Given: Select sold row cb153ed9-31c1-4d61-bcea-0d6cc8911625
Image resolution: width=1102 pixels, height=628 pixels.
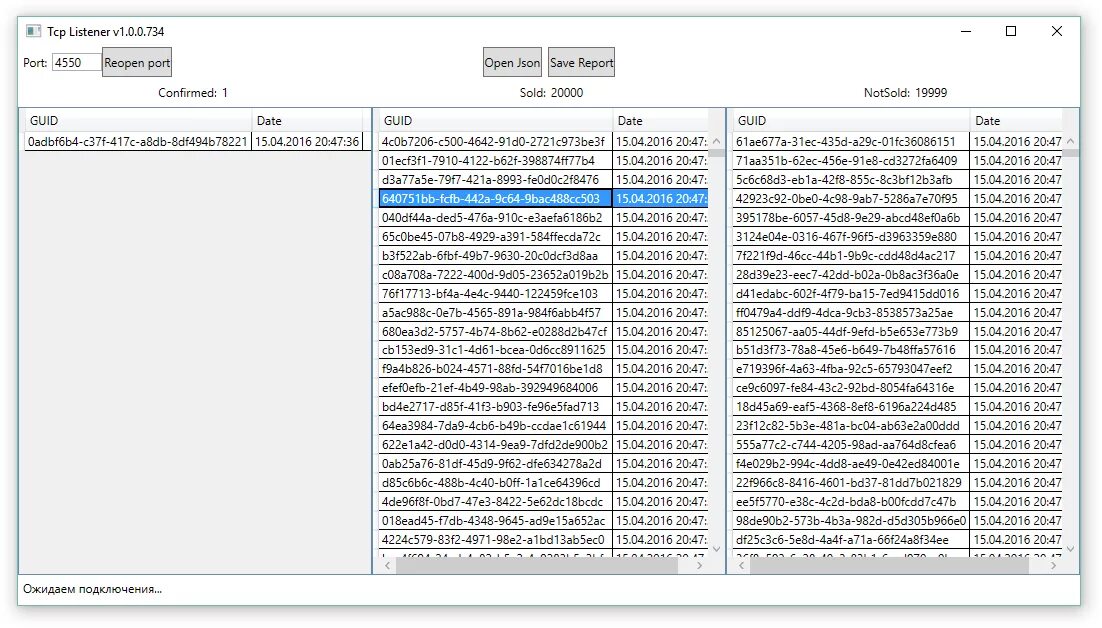Looking at the screenshot, I should 543,349.
